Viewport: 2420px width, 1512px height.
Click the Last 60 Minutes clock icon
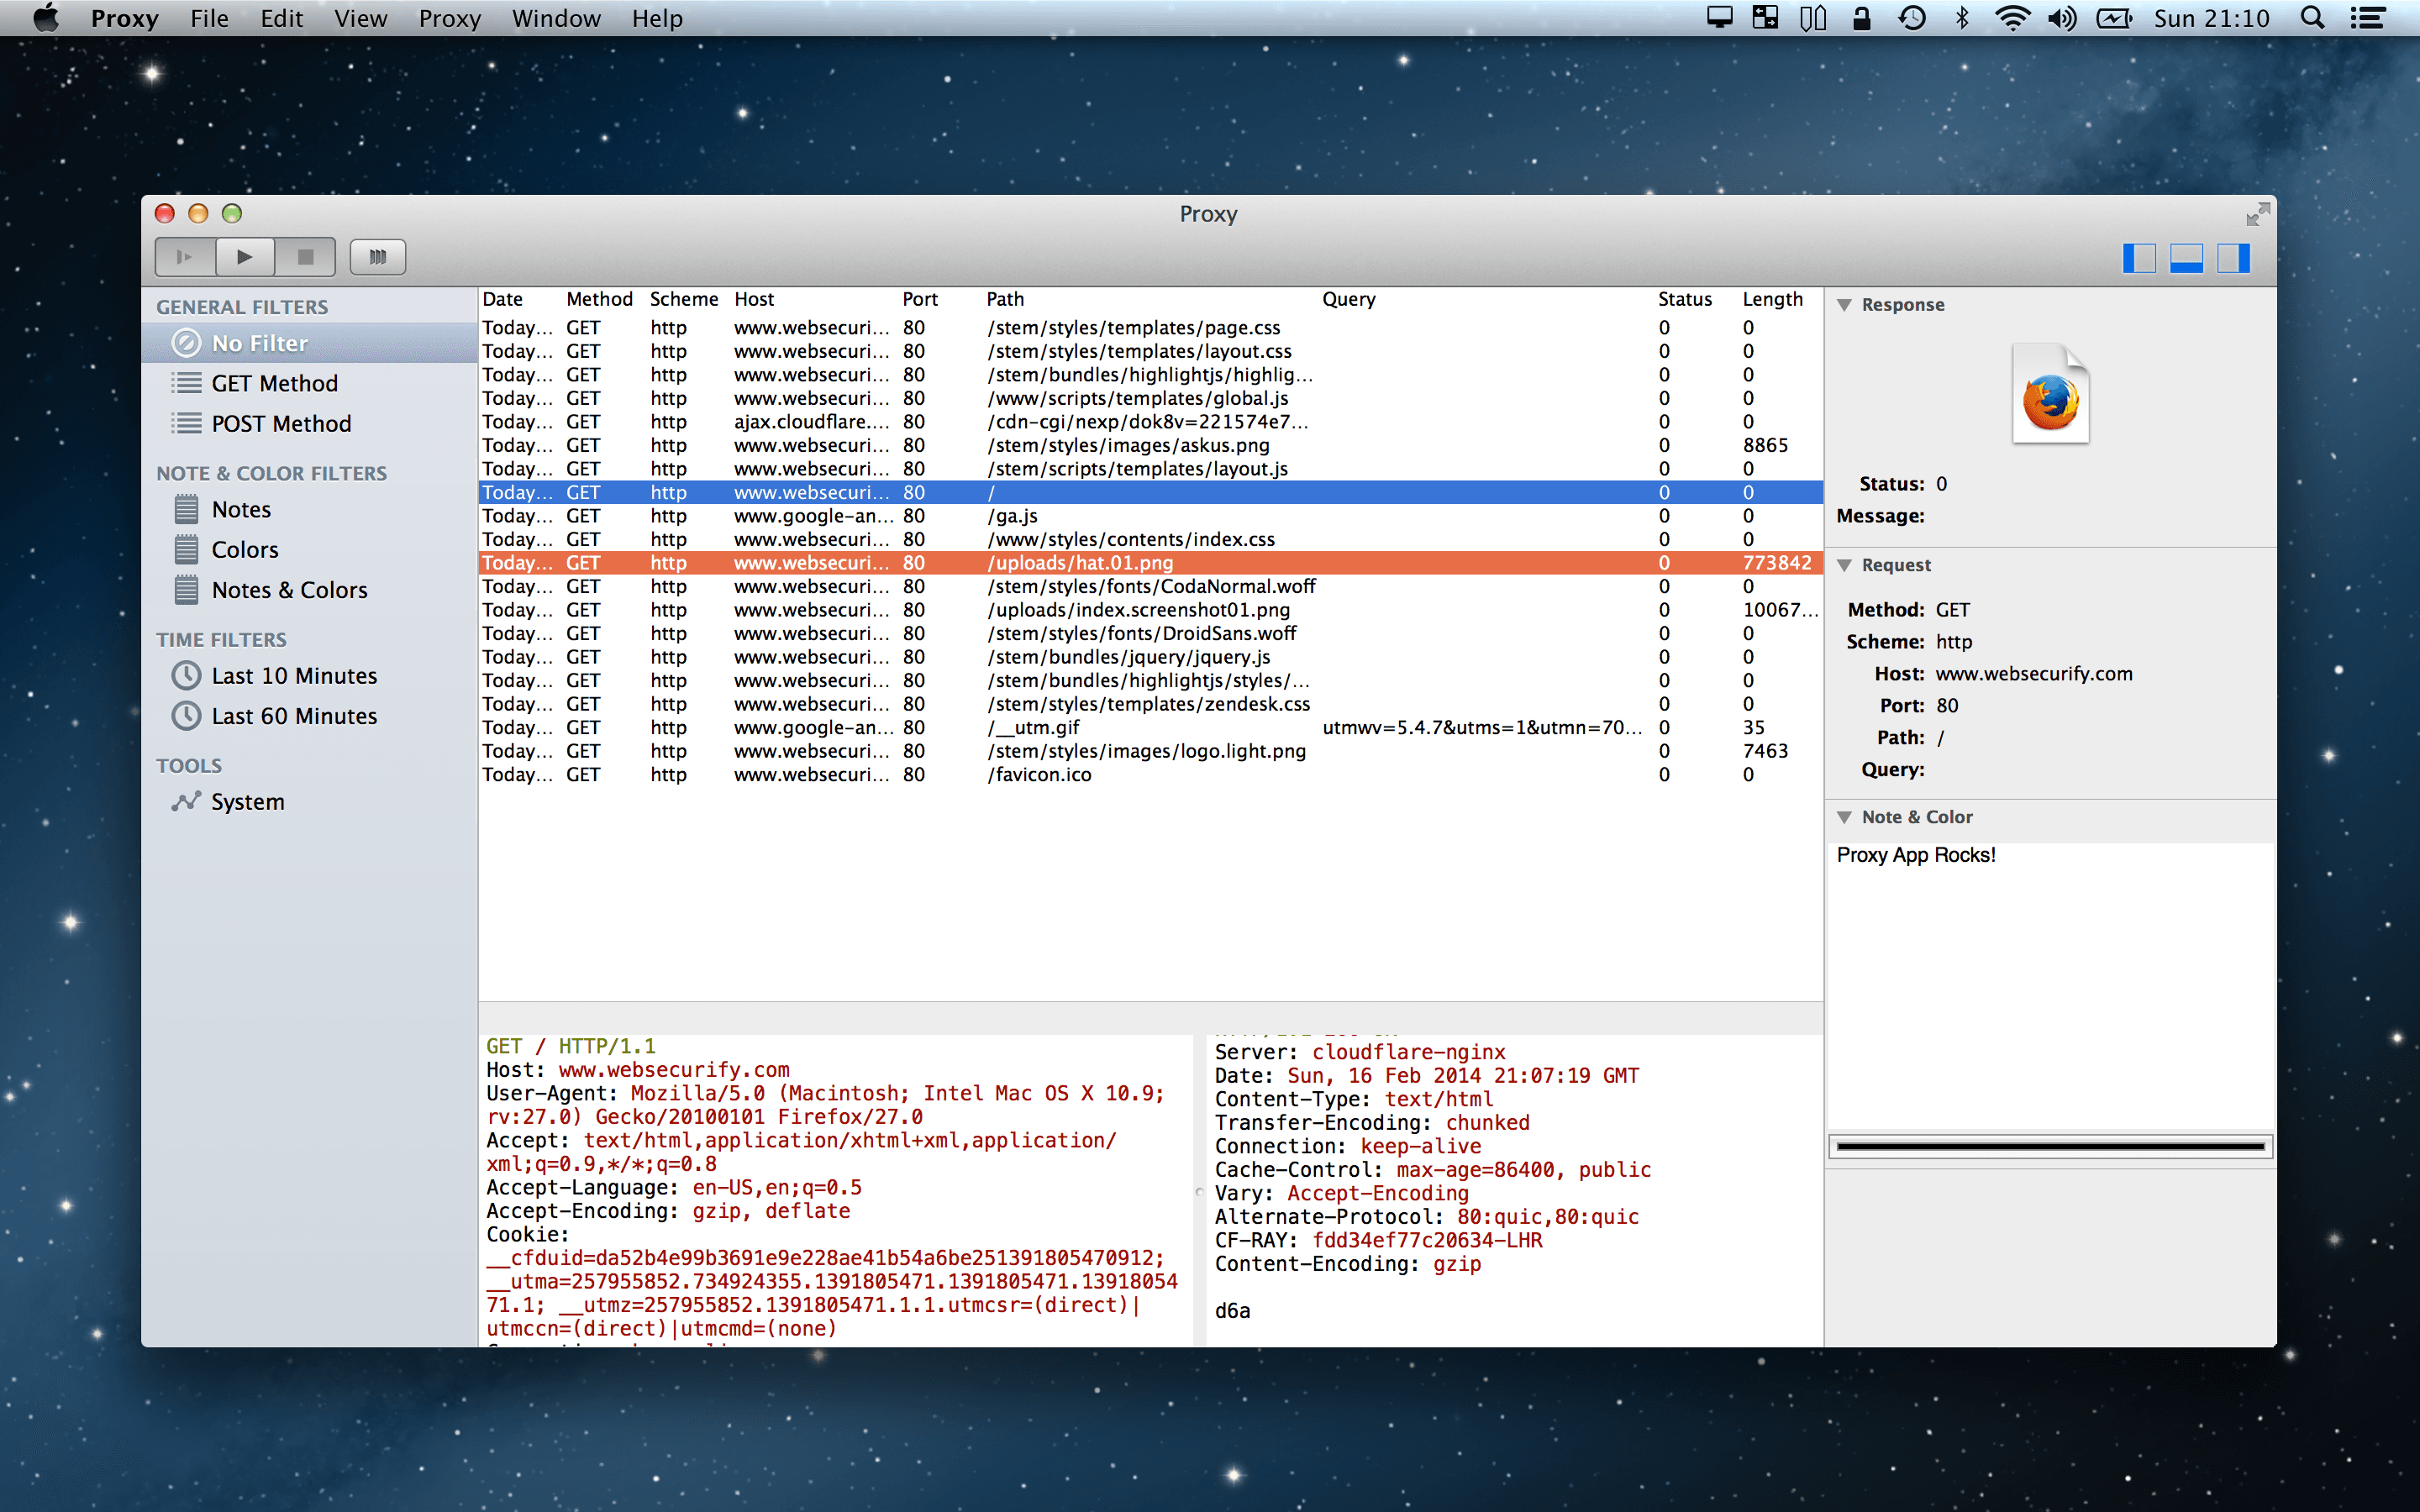coord(186,715)
